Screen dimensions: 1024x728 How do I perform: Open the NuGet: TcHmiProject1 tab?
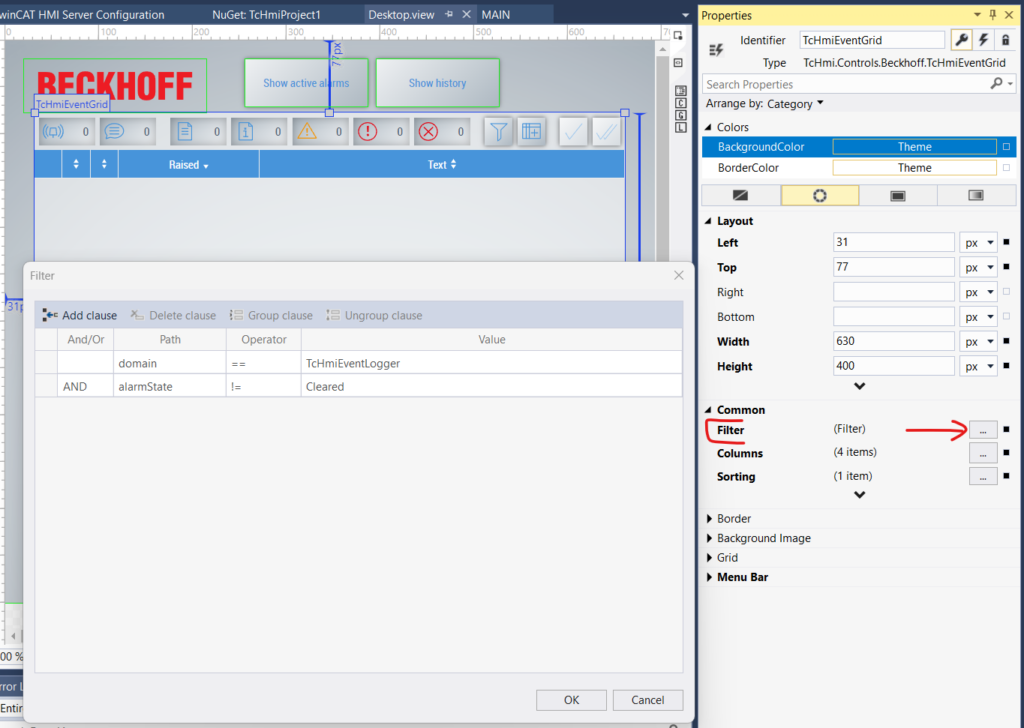point(266,15)
